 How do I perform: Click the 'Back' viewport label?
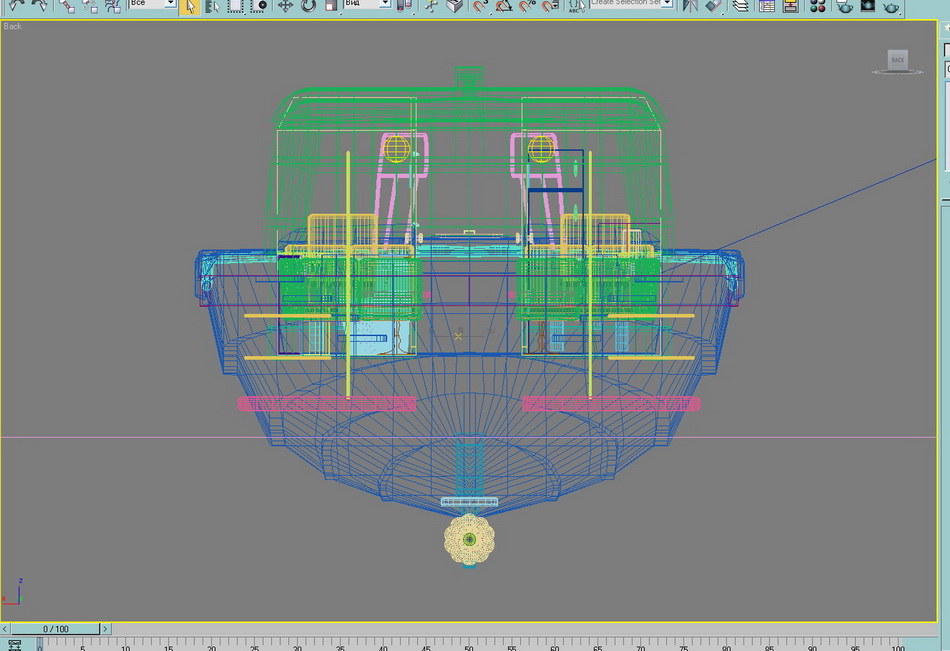coord(13,26)
